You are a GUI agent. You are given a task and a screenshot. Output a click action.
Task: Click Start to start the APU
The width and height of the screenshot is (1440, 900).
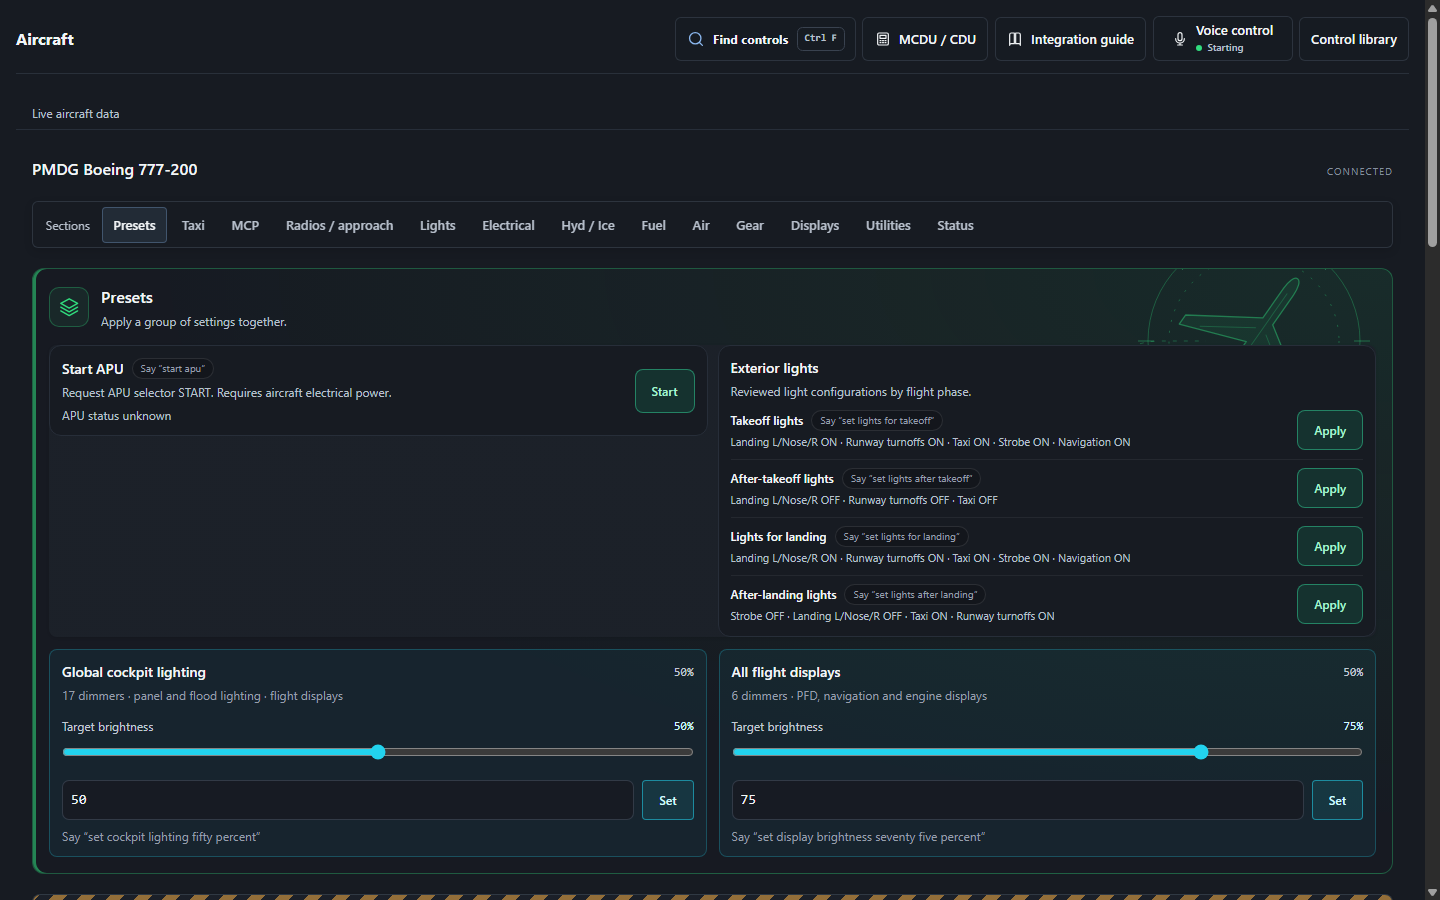click(x=665, y=391)
